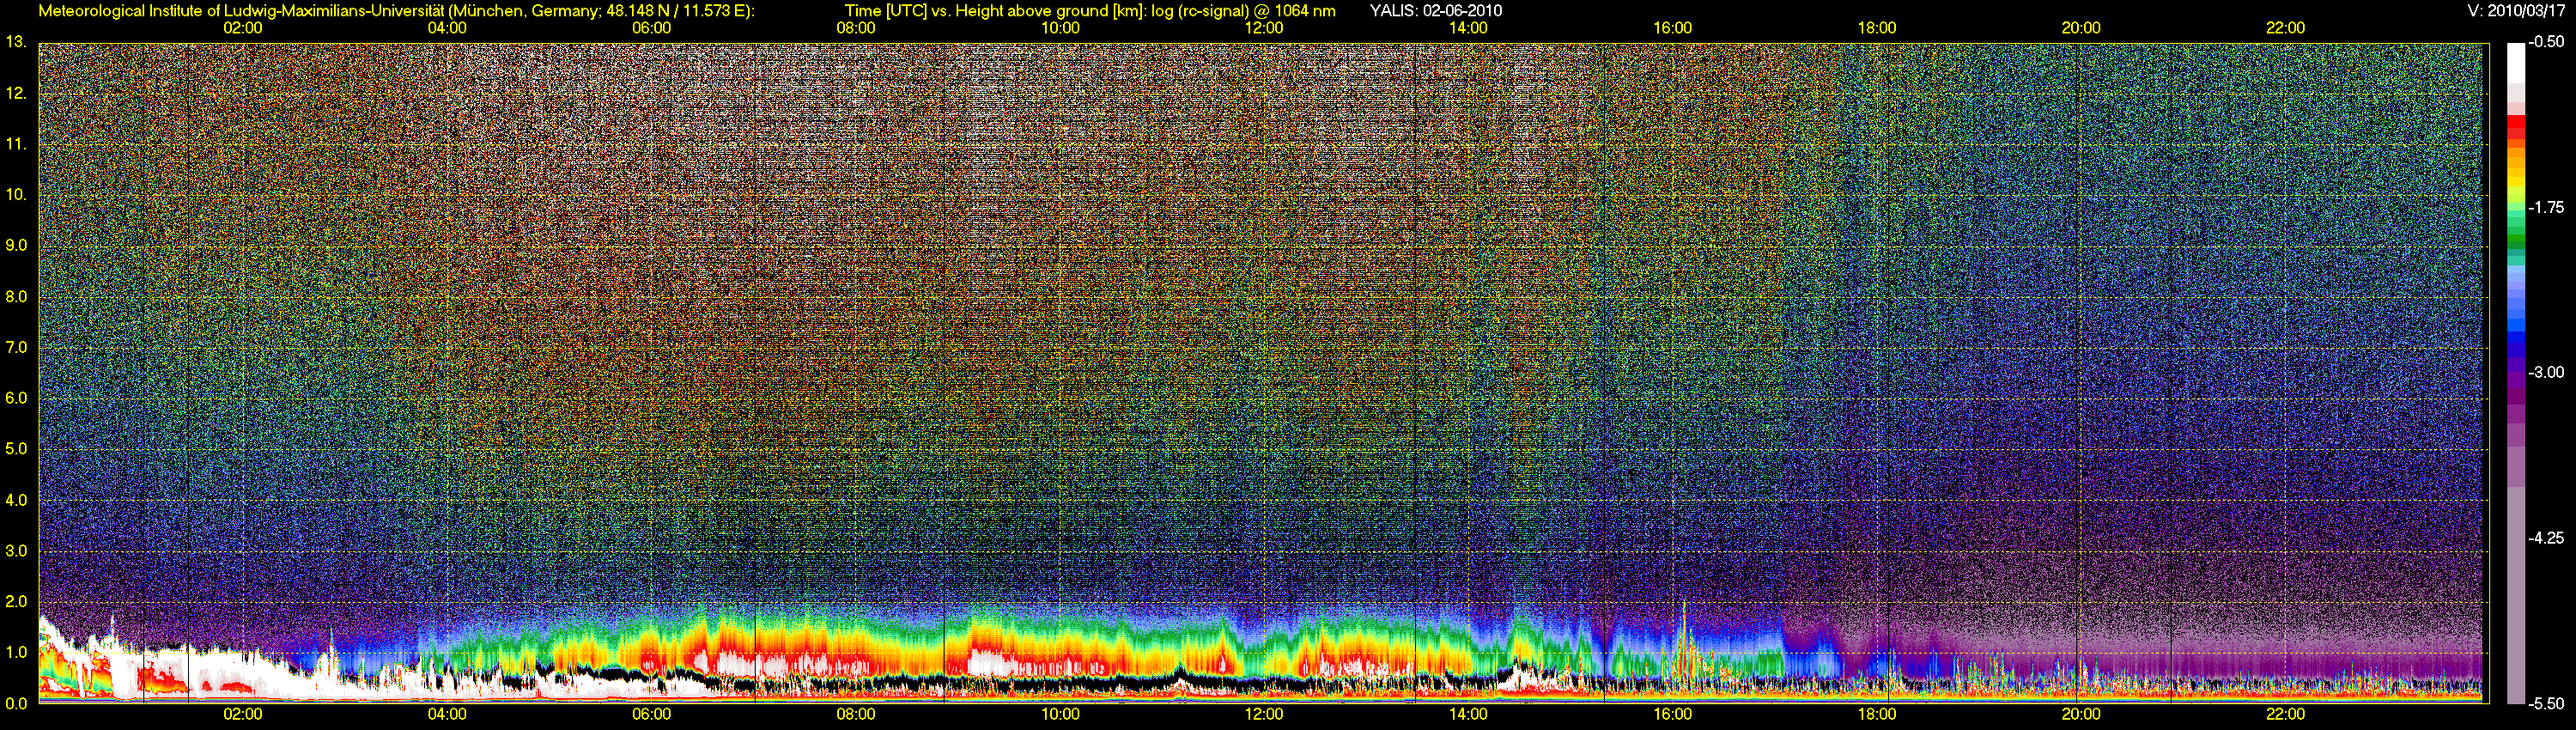Click the '4.0' height axis label

click(x=16, y=500)
